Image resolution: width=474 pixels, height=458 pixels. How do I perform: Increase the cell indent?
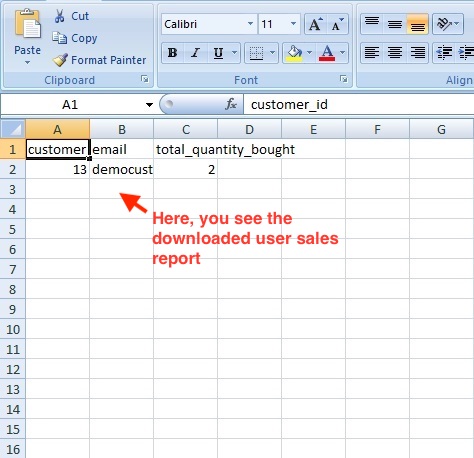tap(466, 53)
